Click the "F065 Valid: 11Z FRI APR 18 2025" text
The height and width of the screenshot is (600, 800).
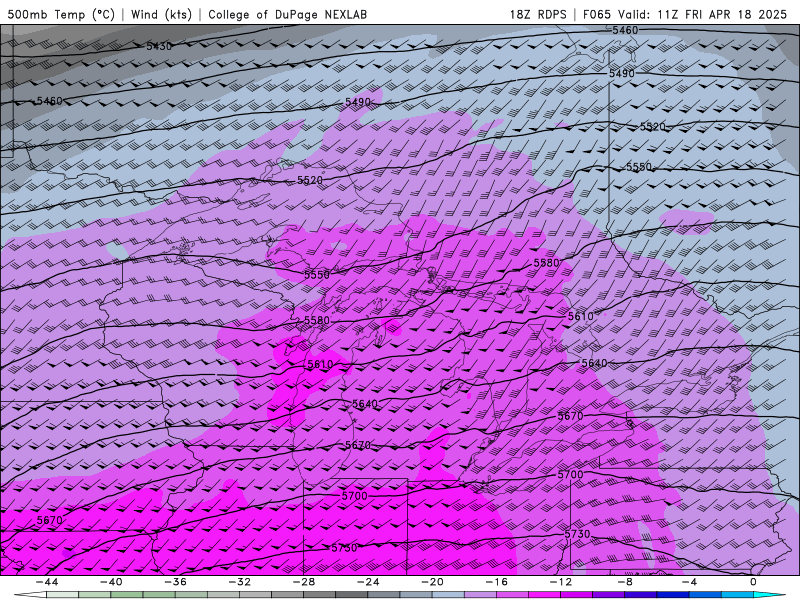pos(685,14)
